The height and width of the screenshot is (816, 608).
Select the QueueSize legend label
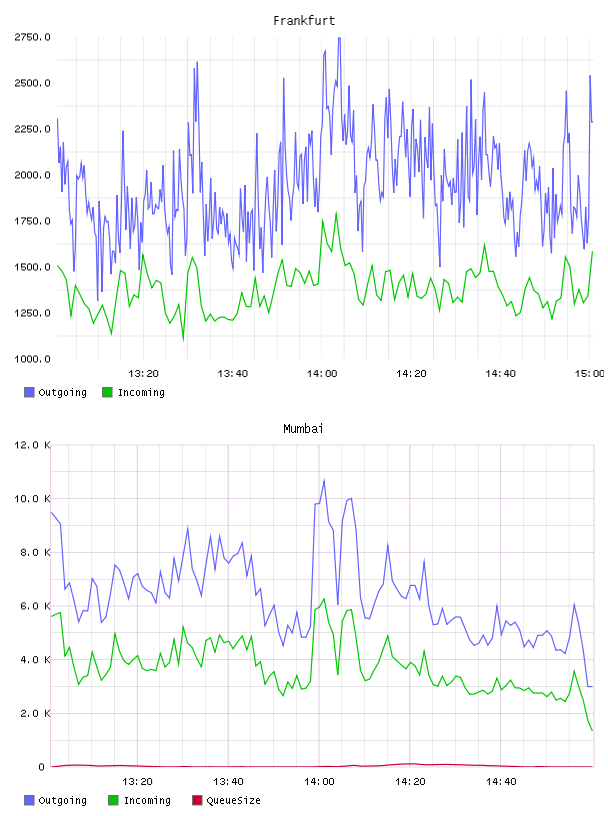point(234,800)
